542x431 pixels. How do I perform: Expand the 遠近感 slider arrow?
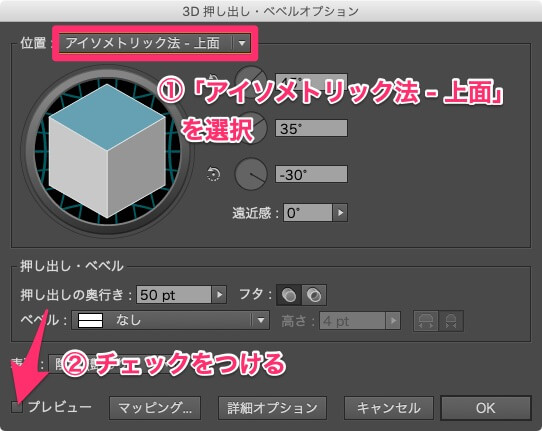[x=340, y=213]
